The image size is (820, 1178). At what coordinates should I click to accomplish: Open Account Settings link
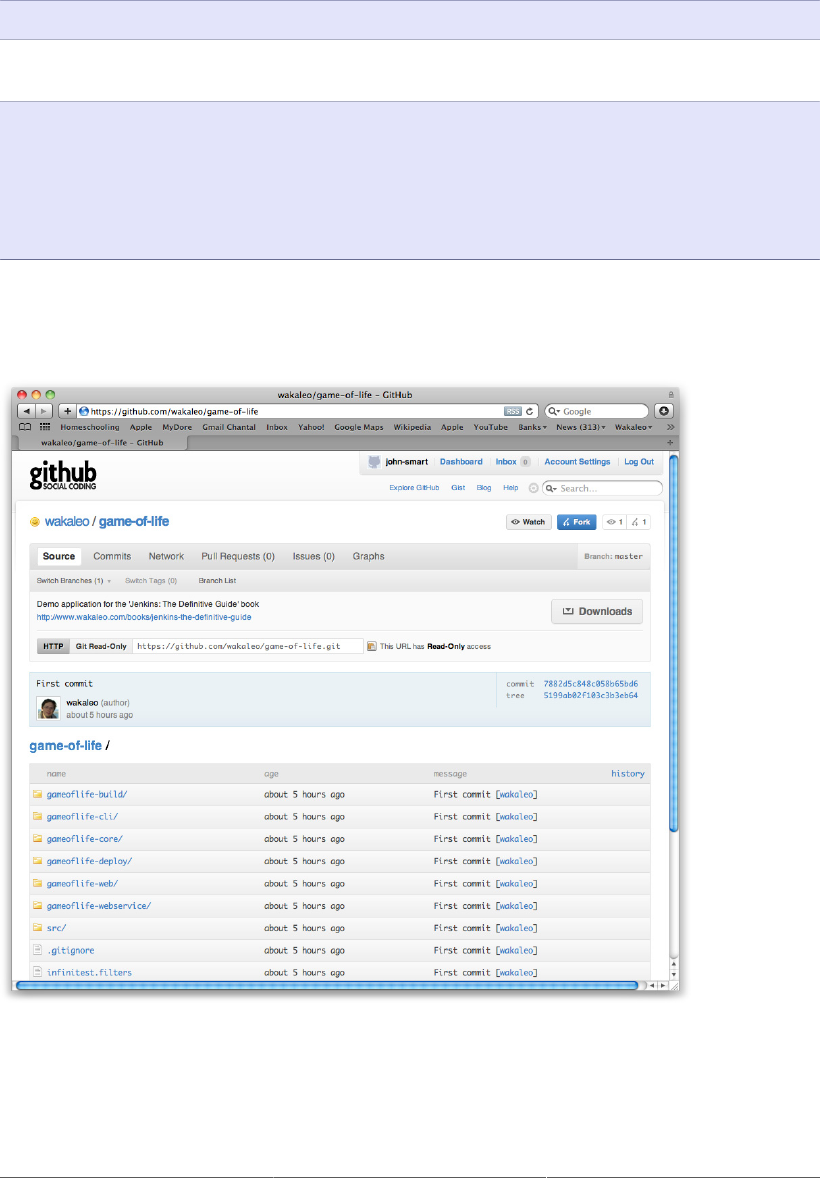577,462
